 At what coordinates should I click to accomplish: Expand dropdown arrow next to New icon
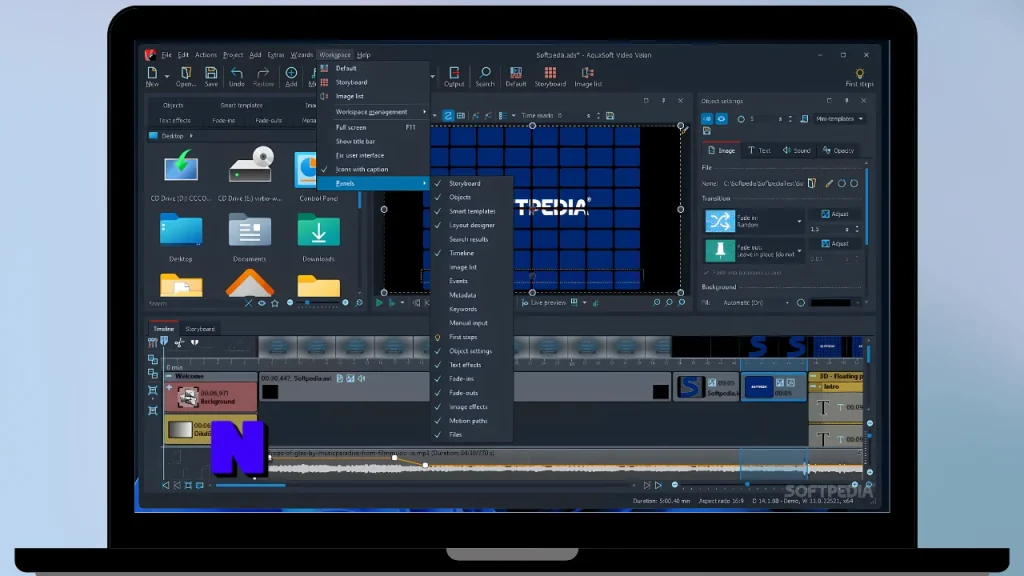point(167,76)
